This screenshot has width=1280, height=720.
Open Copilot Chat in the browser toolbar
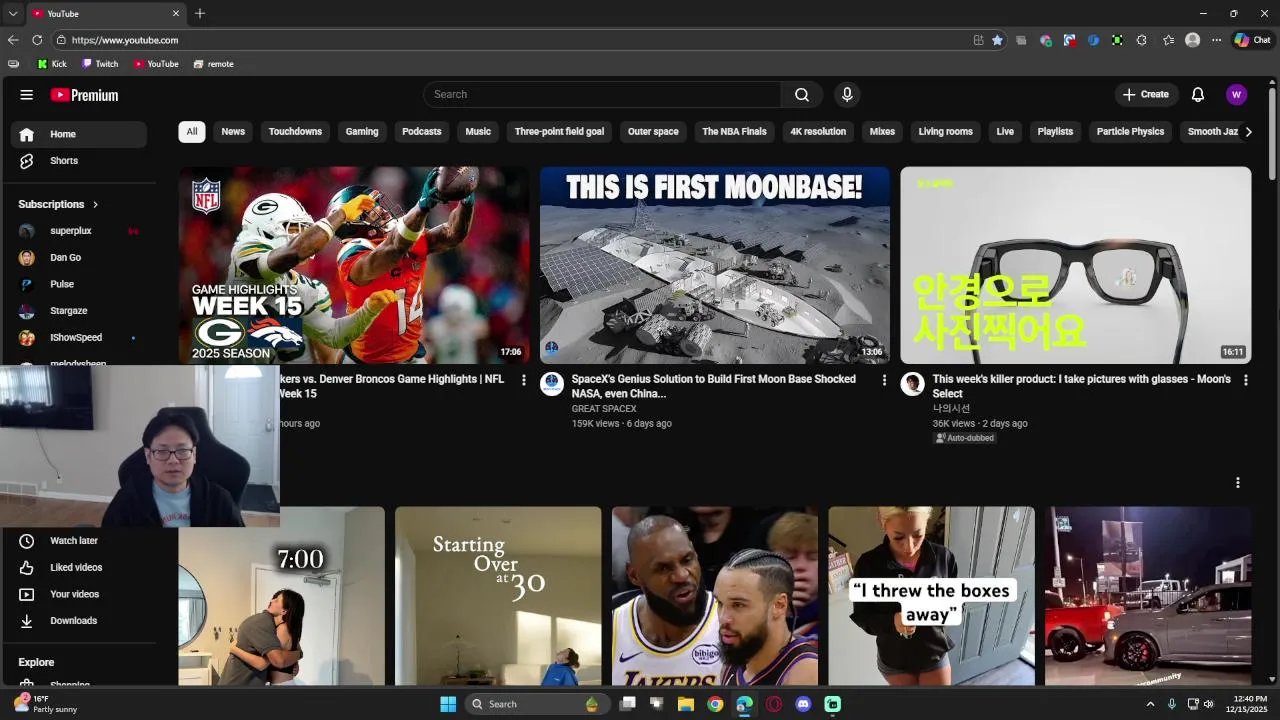coord(1252,40)
